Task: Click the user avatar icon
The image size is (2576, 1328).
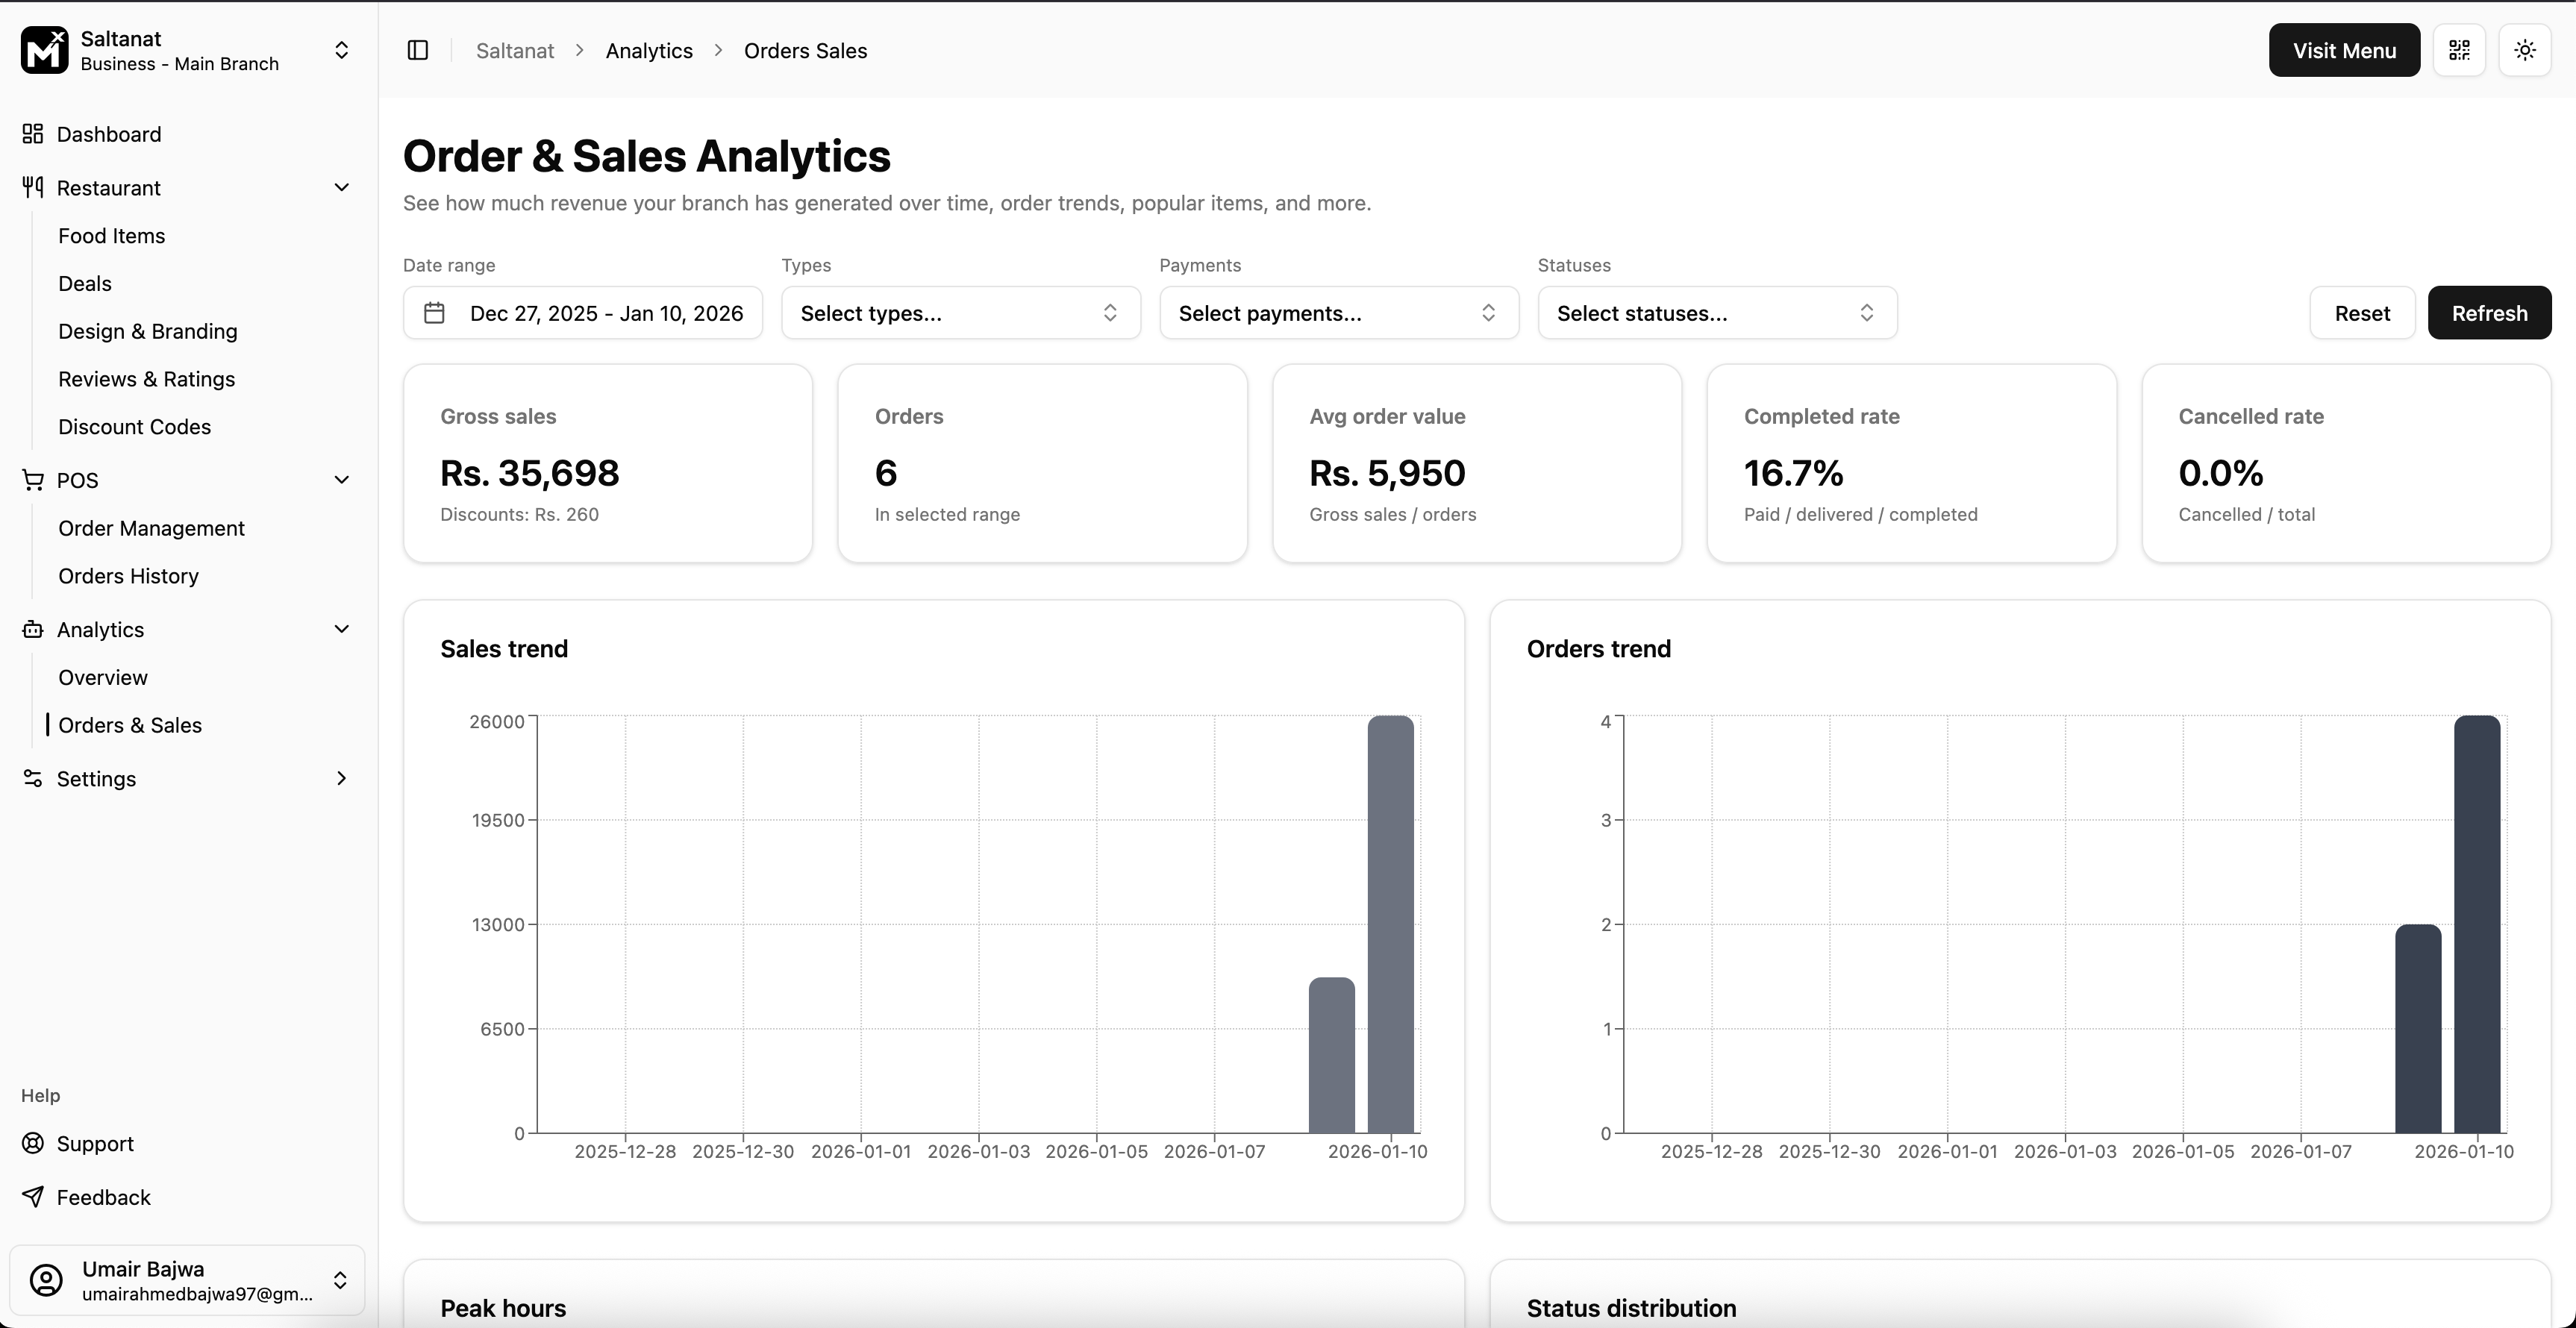Action: click(x=46, y=1280)
